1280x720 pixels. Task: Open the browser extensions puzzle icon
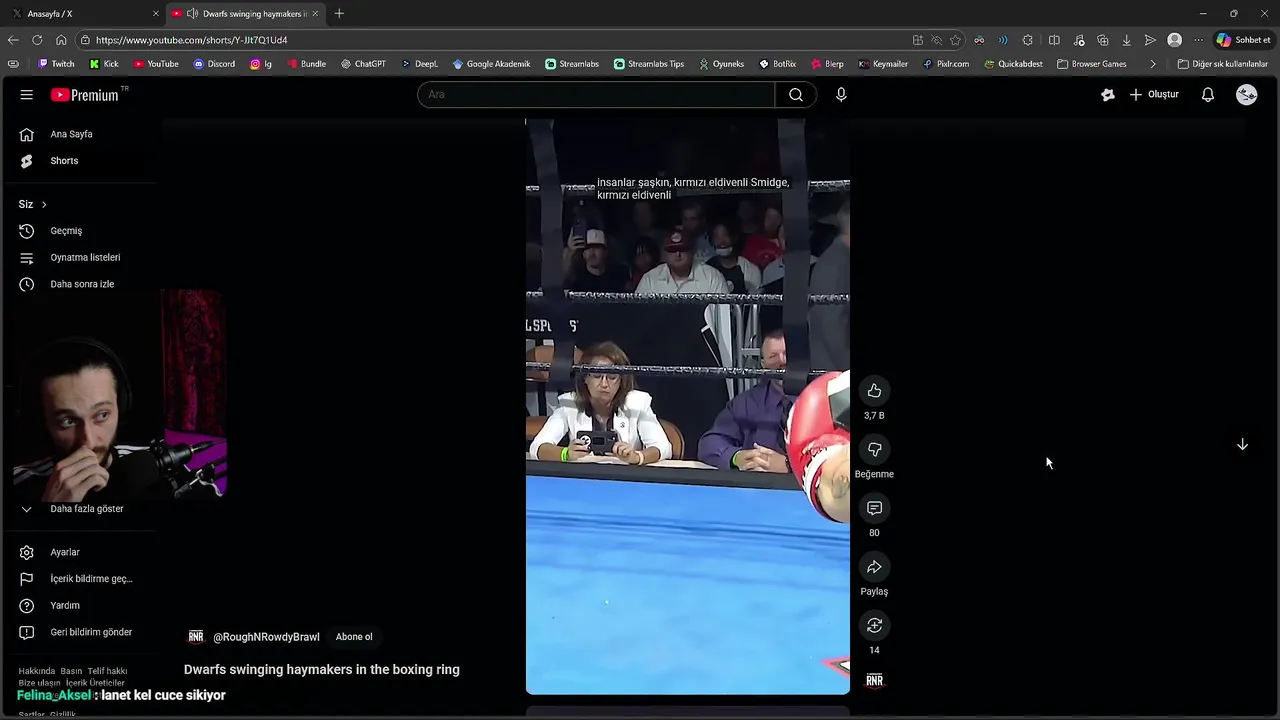[1028, 40]
